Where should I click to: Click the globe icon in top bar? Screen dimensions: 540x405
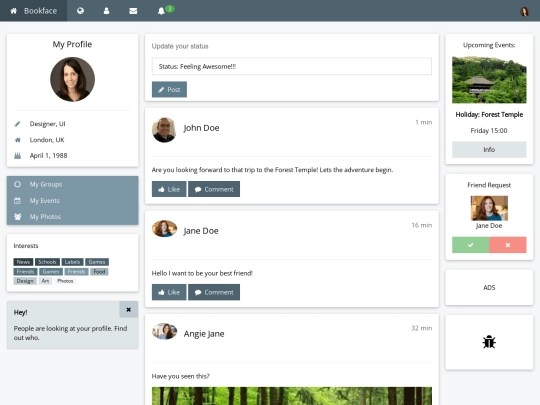point(80,11)
